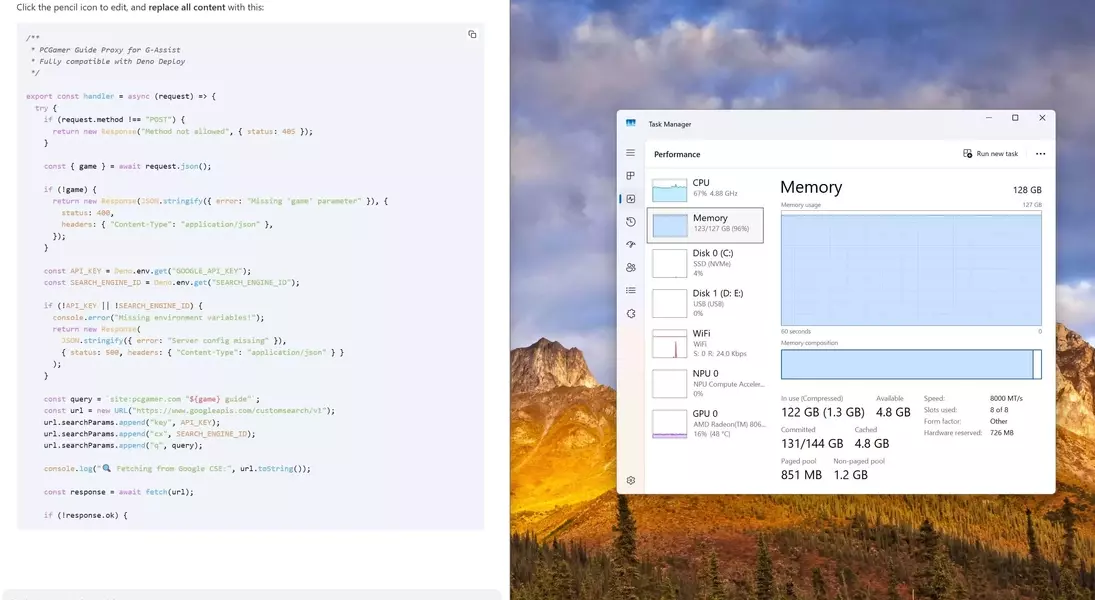Click the 'replace all content' bold instruction text
Image resolution: width=1095 pixels, height=600 pixels.
186,8
